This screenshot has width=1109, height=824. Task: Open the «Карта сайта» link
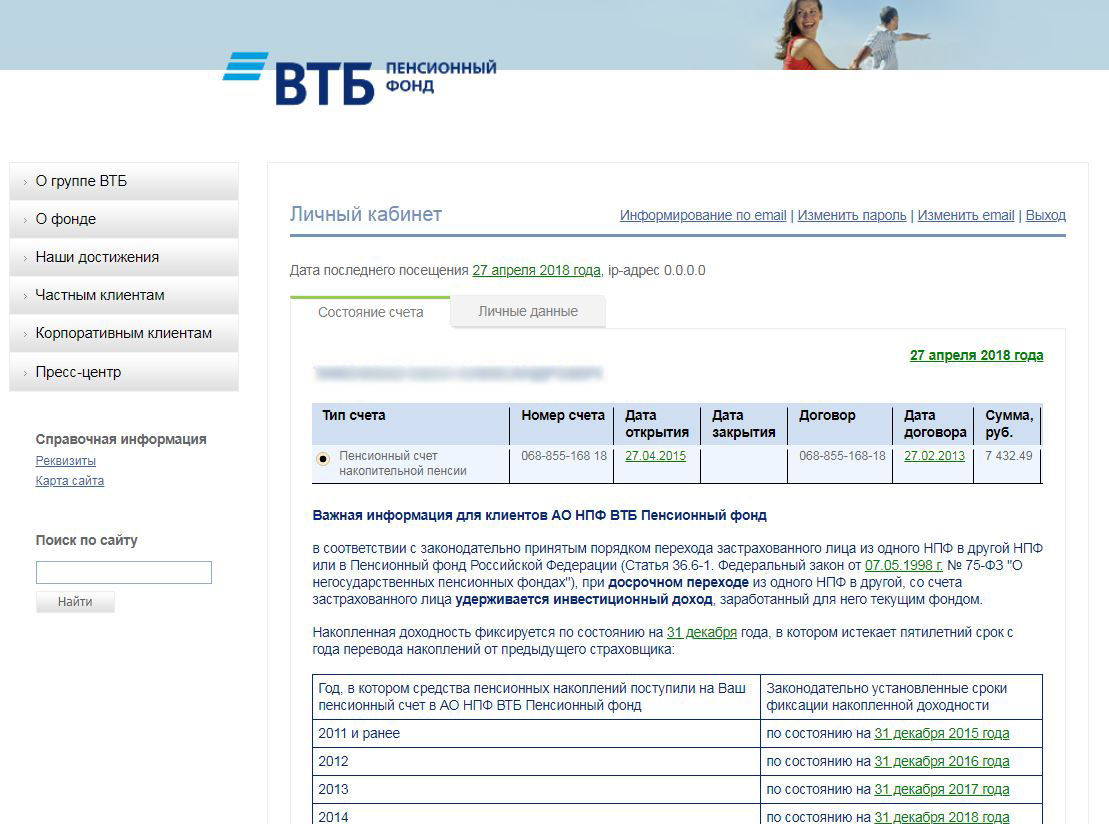69,481
